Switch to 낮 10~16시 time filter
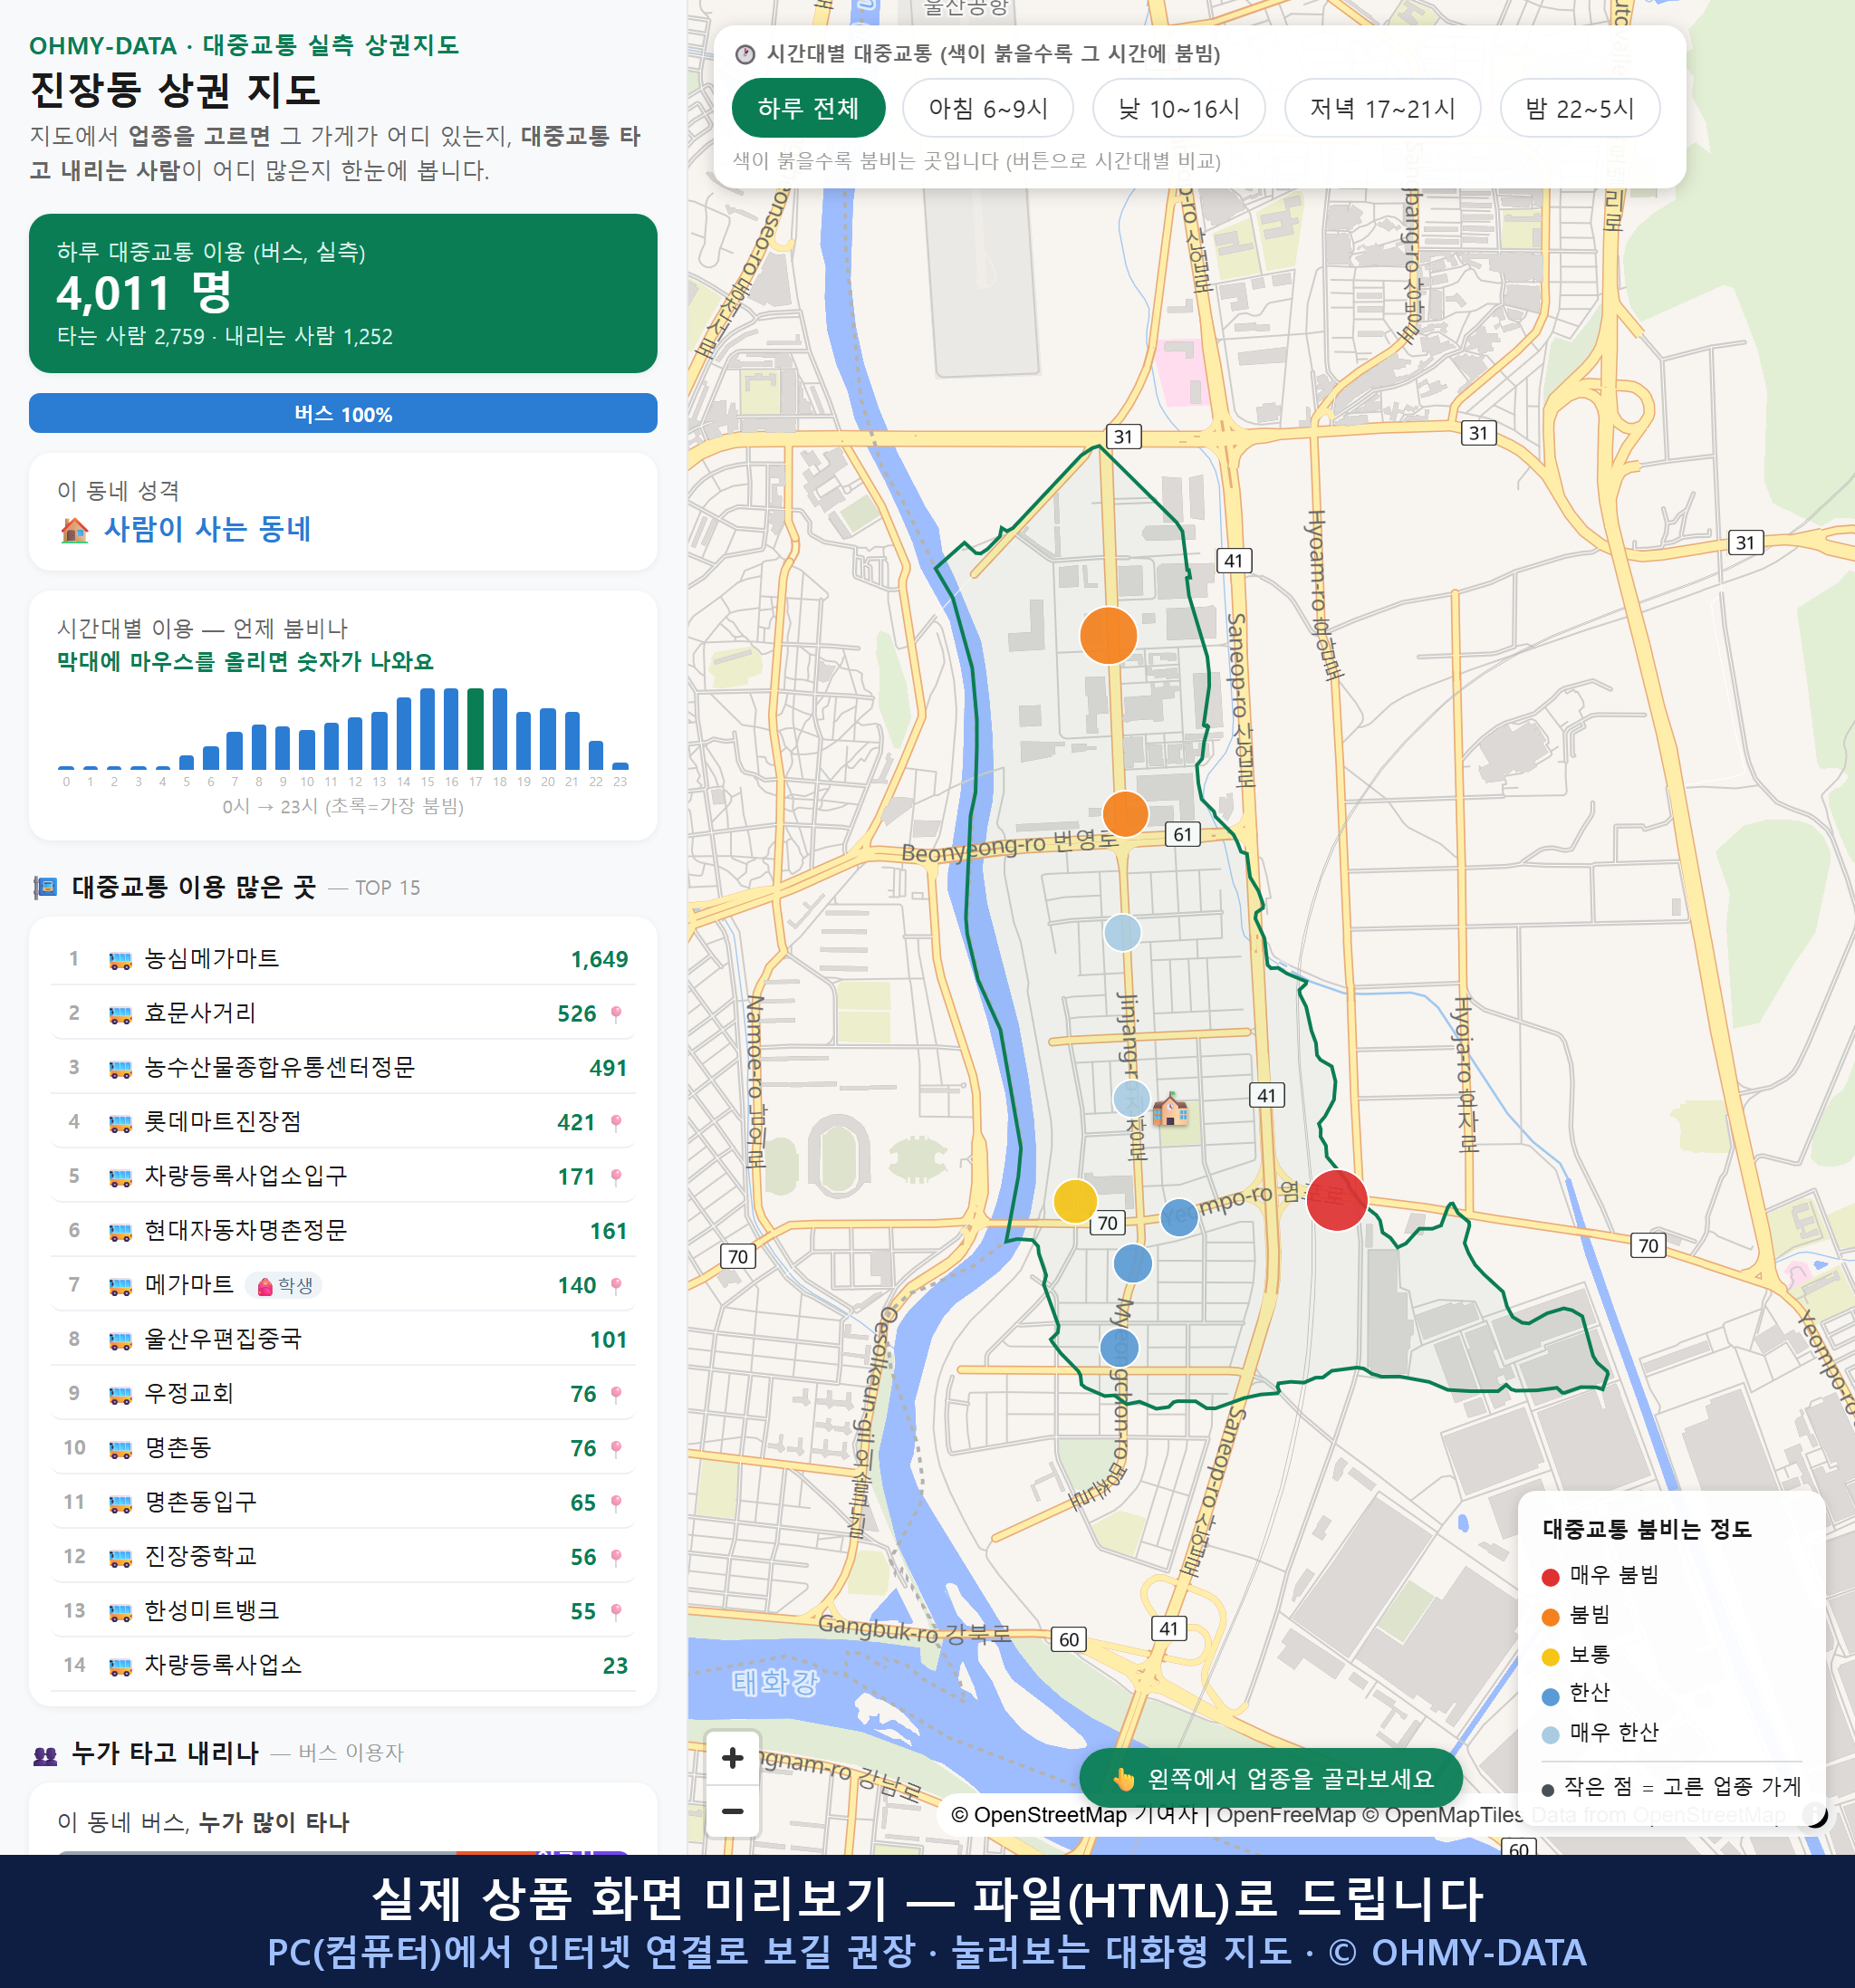The width and height of the screenshot is (1855, 1988). coord(1179,108)
